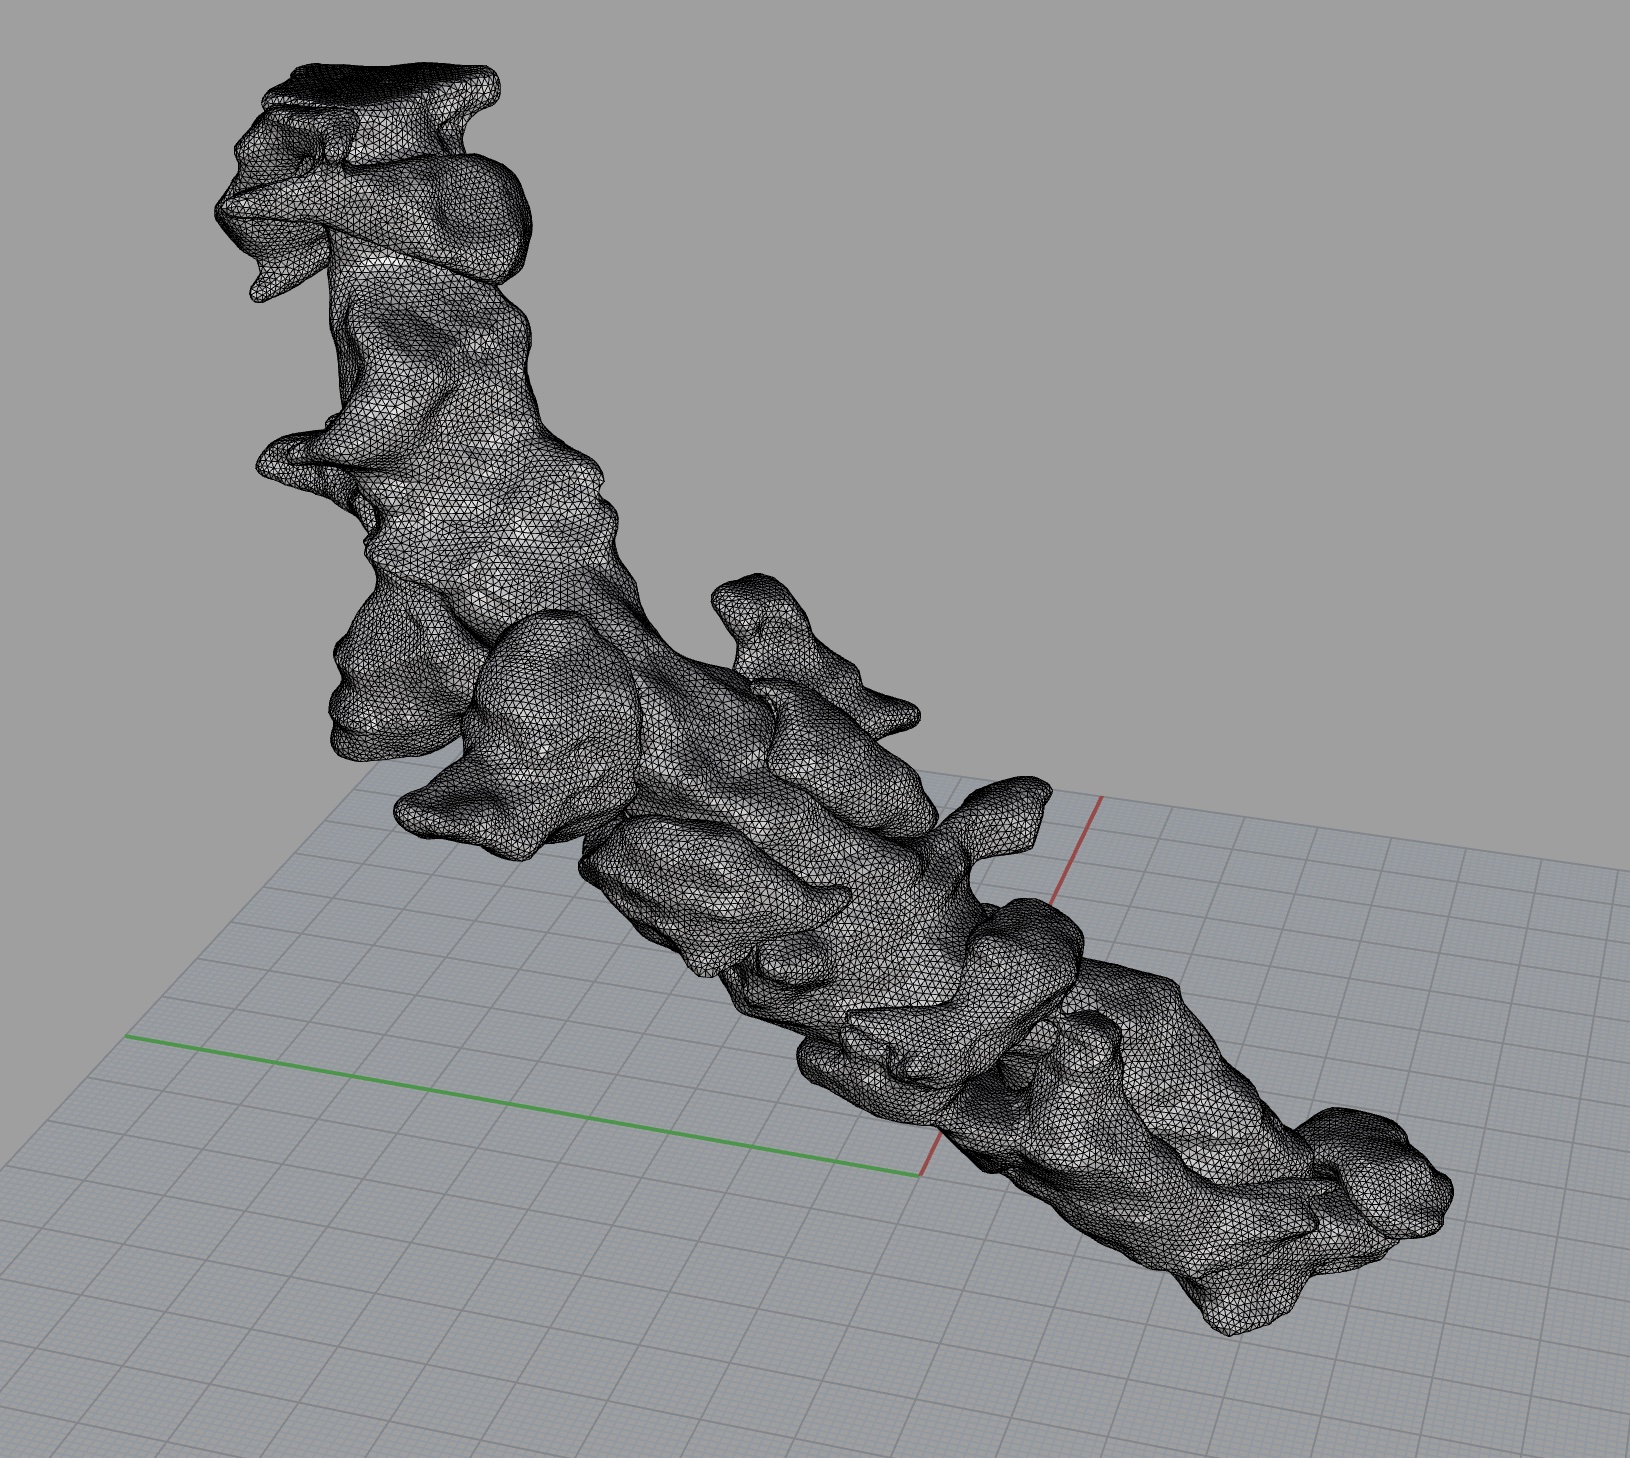Click the green axis line on grid
This screenshot has height=1458, width=1630.
click(520, 1105)
